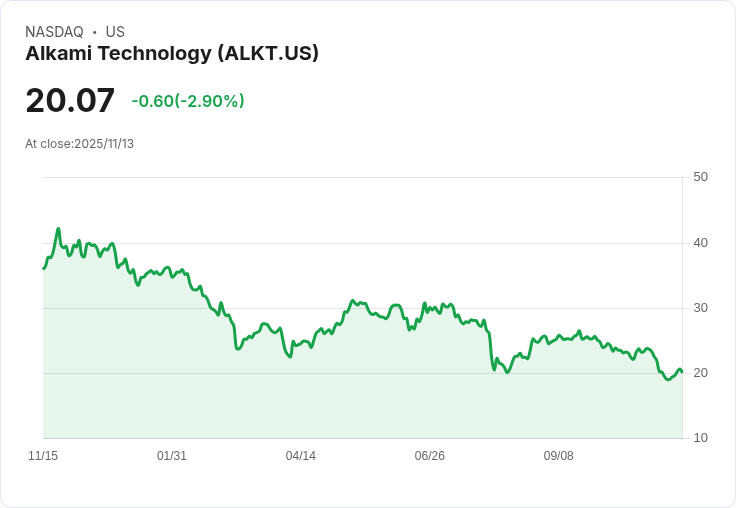Click the 06/26 date axis label

coord(429,455)
